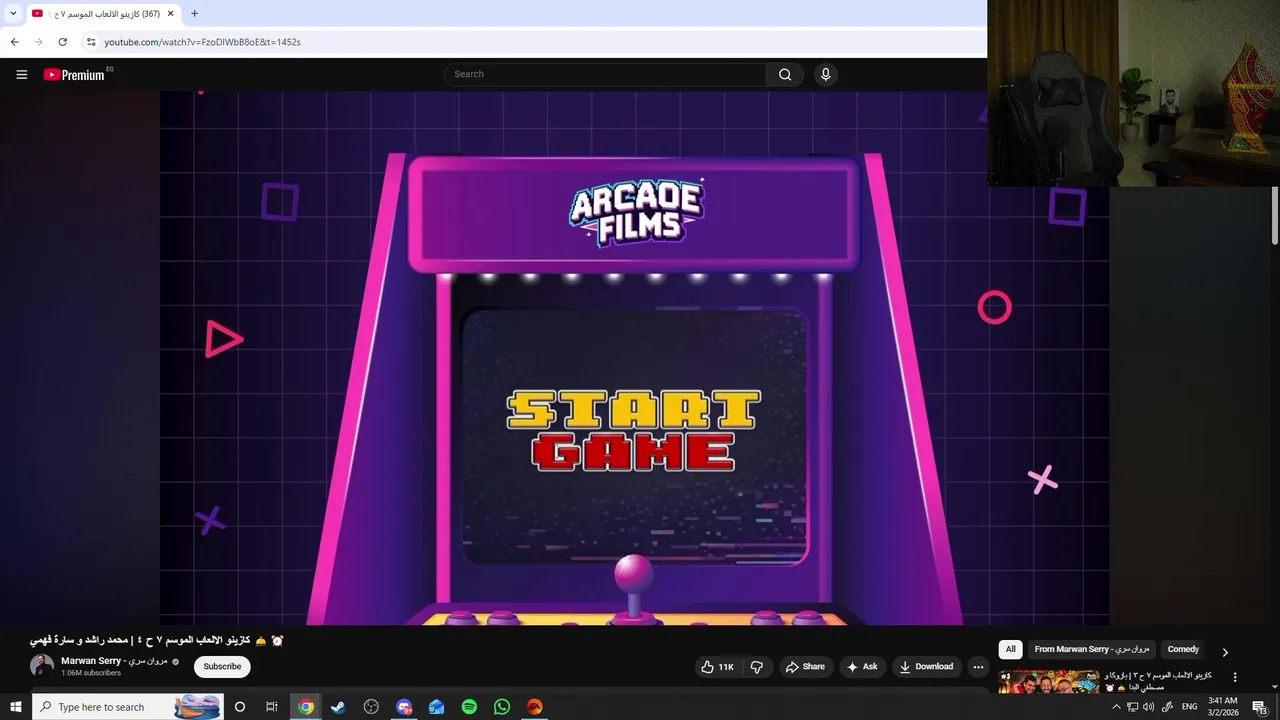Go back in the browser
Viewport: 1280px width, 720px height.
(14, 42)
